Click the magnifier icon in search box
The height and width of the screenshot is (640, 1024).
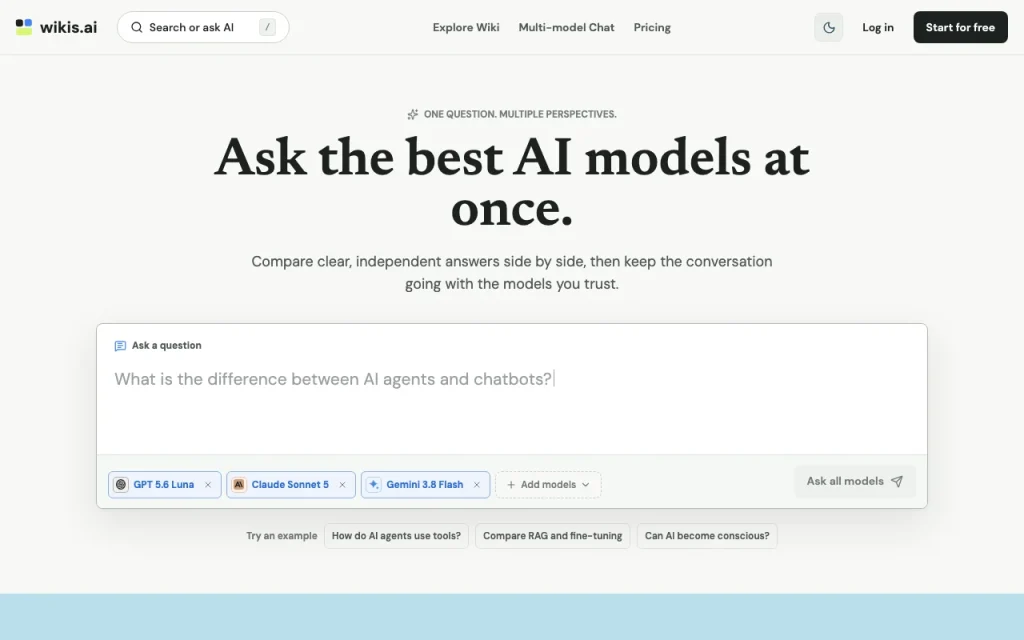pos(136,27)
